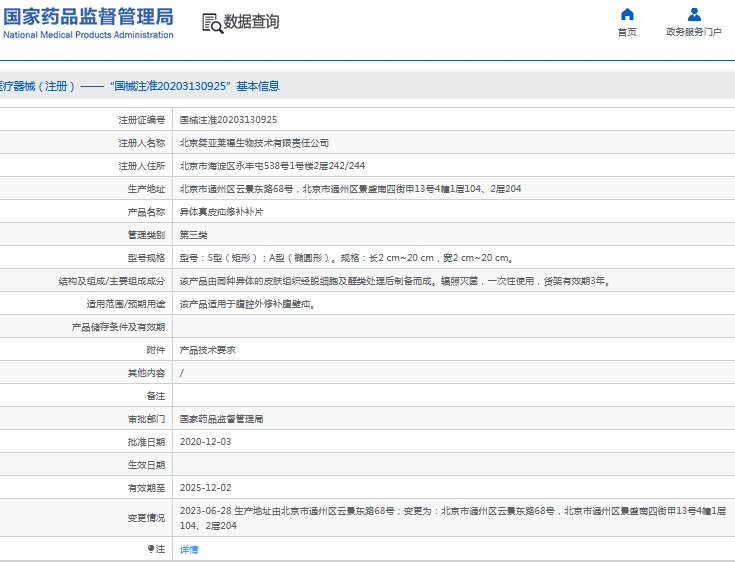Click the 注册人名称 label cell
The image size is (735, 562).
[x=142, y=143]
